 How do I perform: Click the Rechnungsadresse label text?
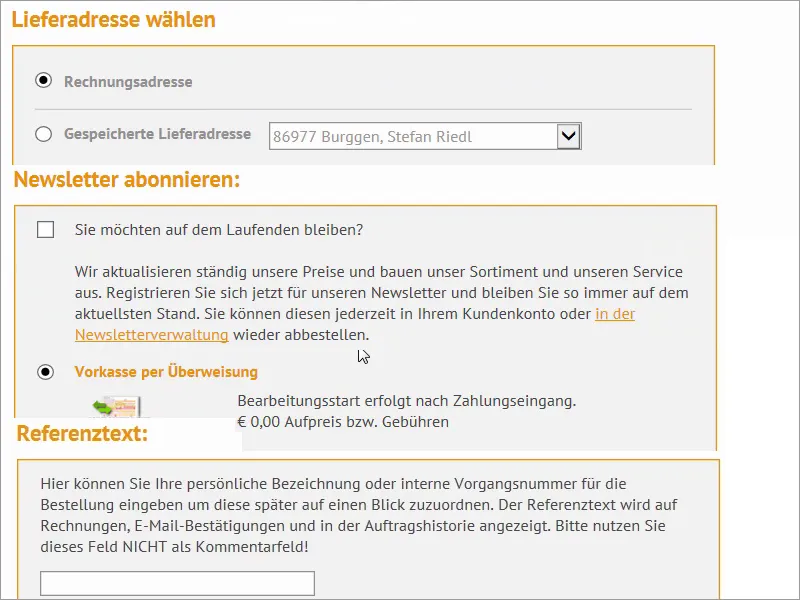tap(128, 82)
